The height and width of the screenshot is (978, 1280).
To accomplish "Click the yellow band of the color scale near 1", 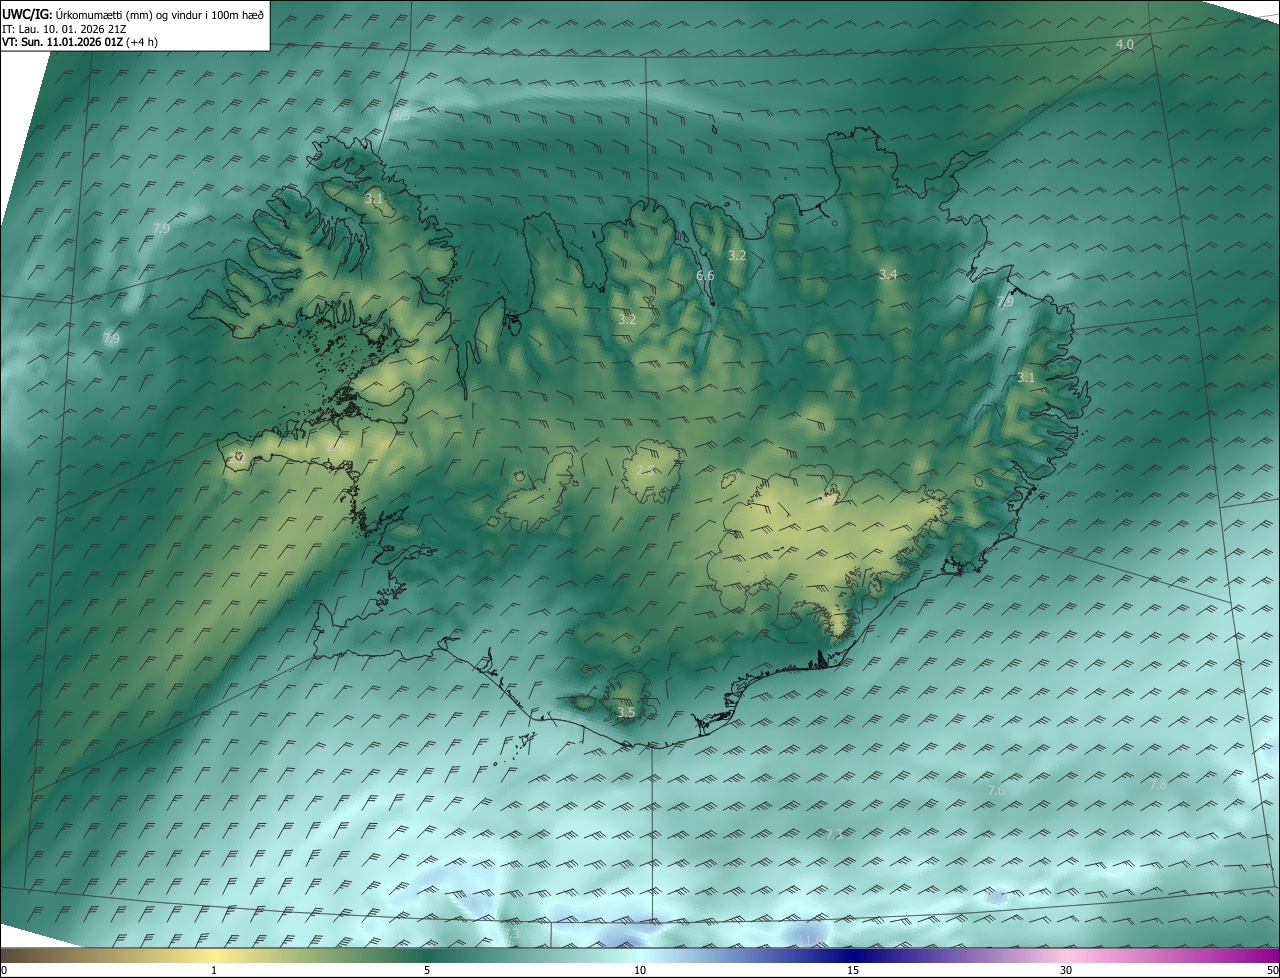I will coord(214,956).
